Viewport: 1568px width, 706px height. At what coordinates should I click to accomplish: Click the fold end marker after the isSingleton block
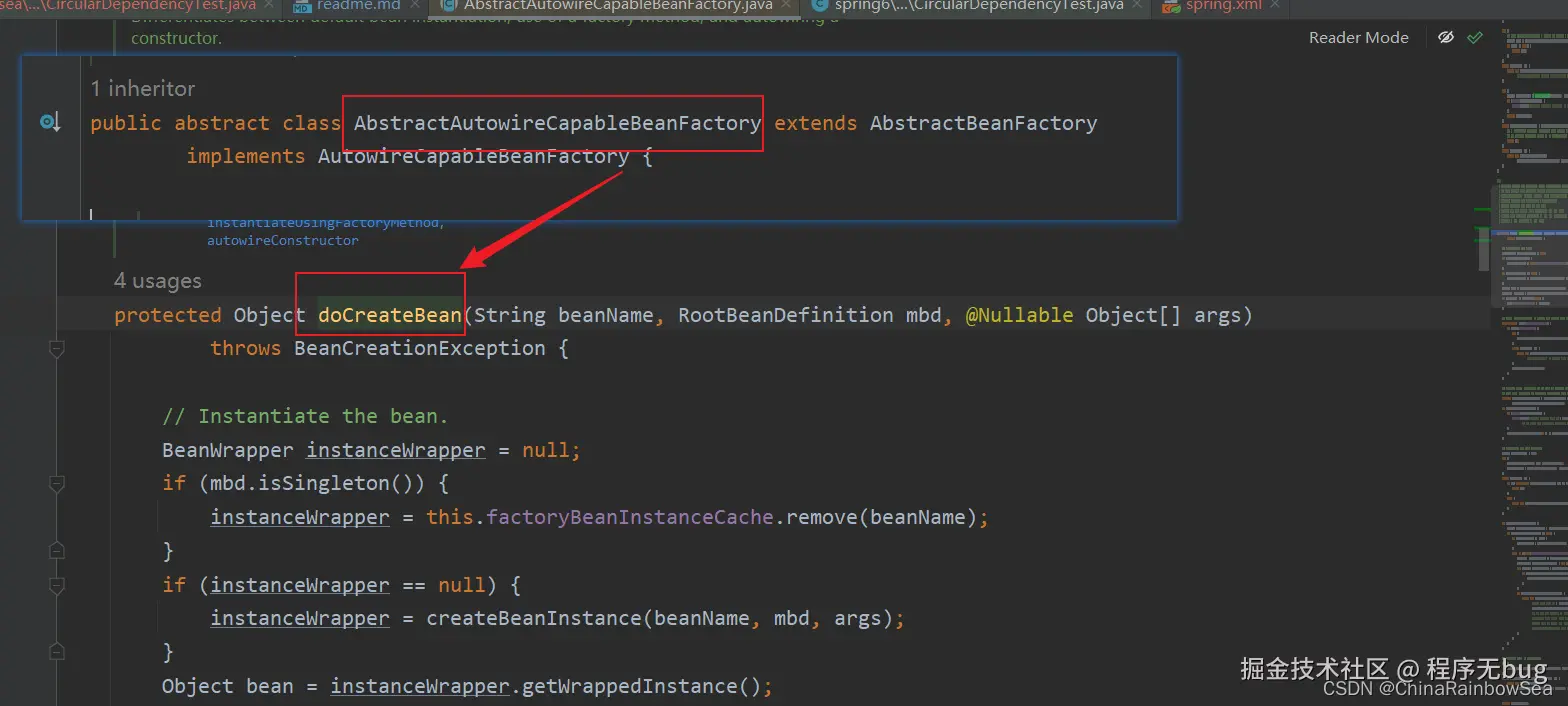(x=56, y=551)
